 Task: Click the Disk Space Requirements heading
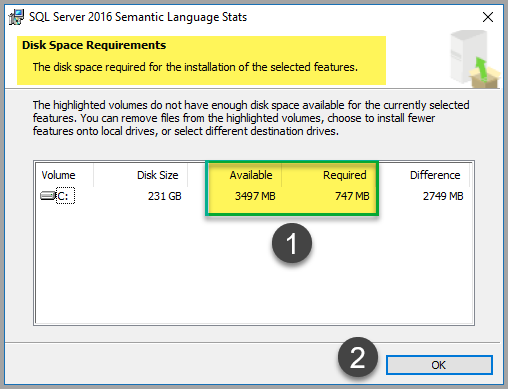[94, 45]
